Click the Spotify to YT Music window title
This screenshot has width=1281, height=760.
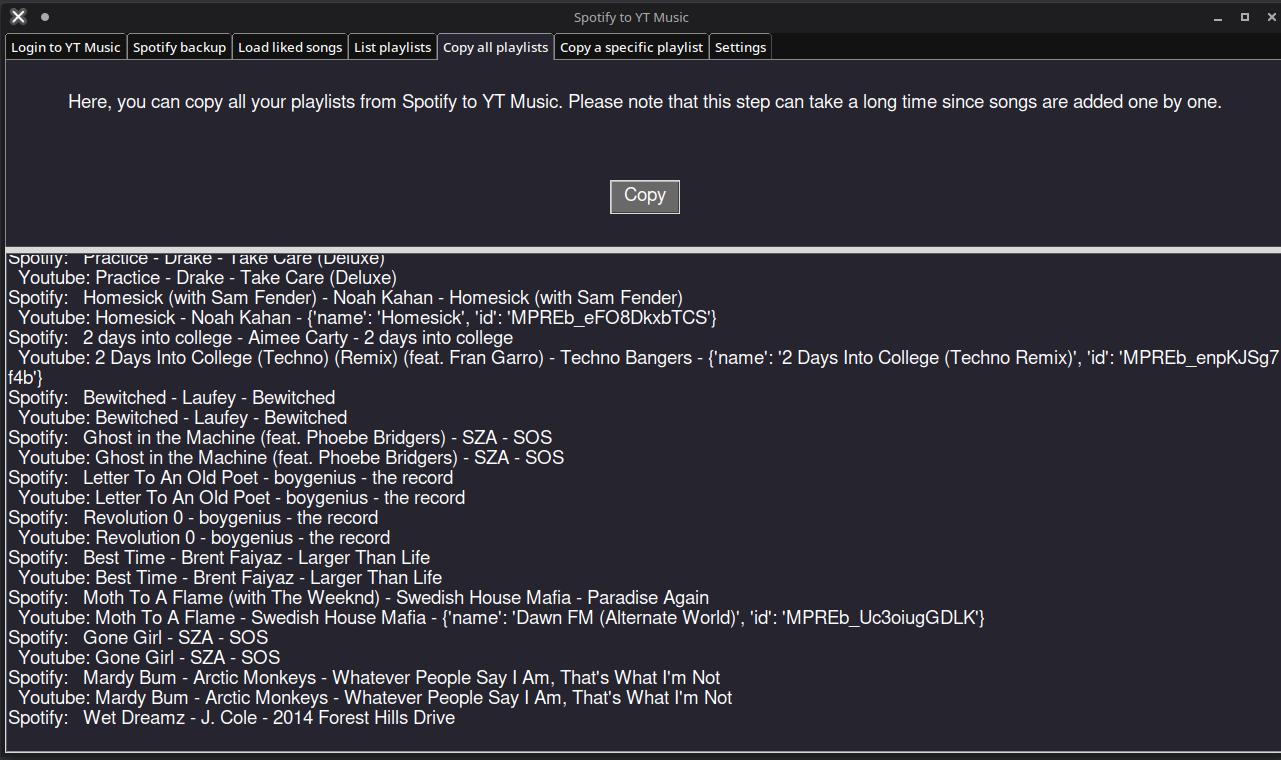pos(631,17)
